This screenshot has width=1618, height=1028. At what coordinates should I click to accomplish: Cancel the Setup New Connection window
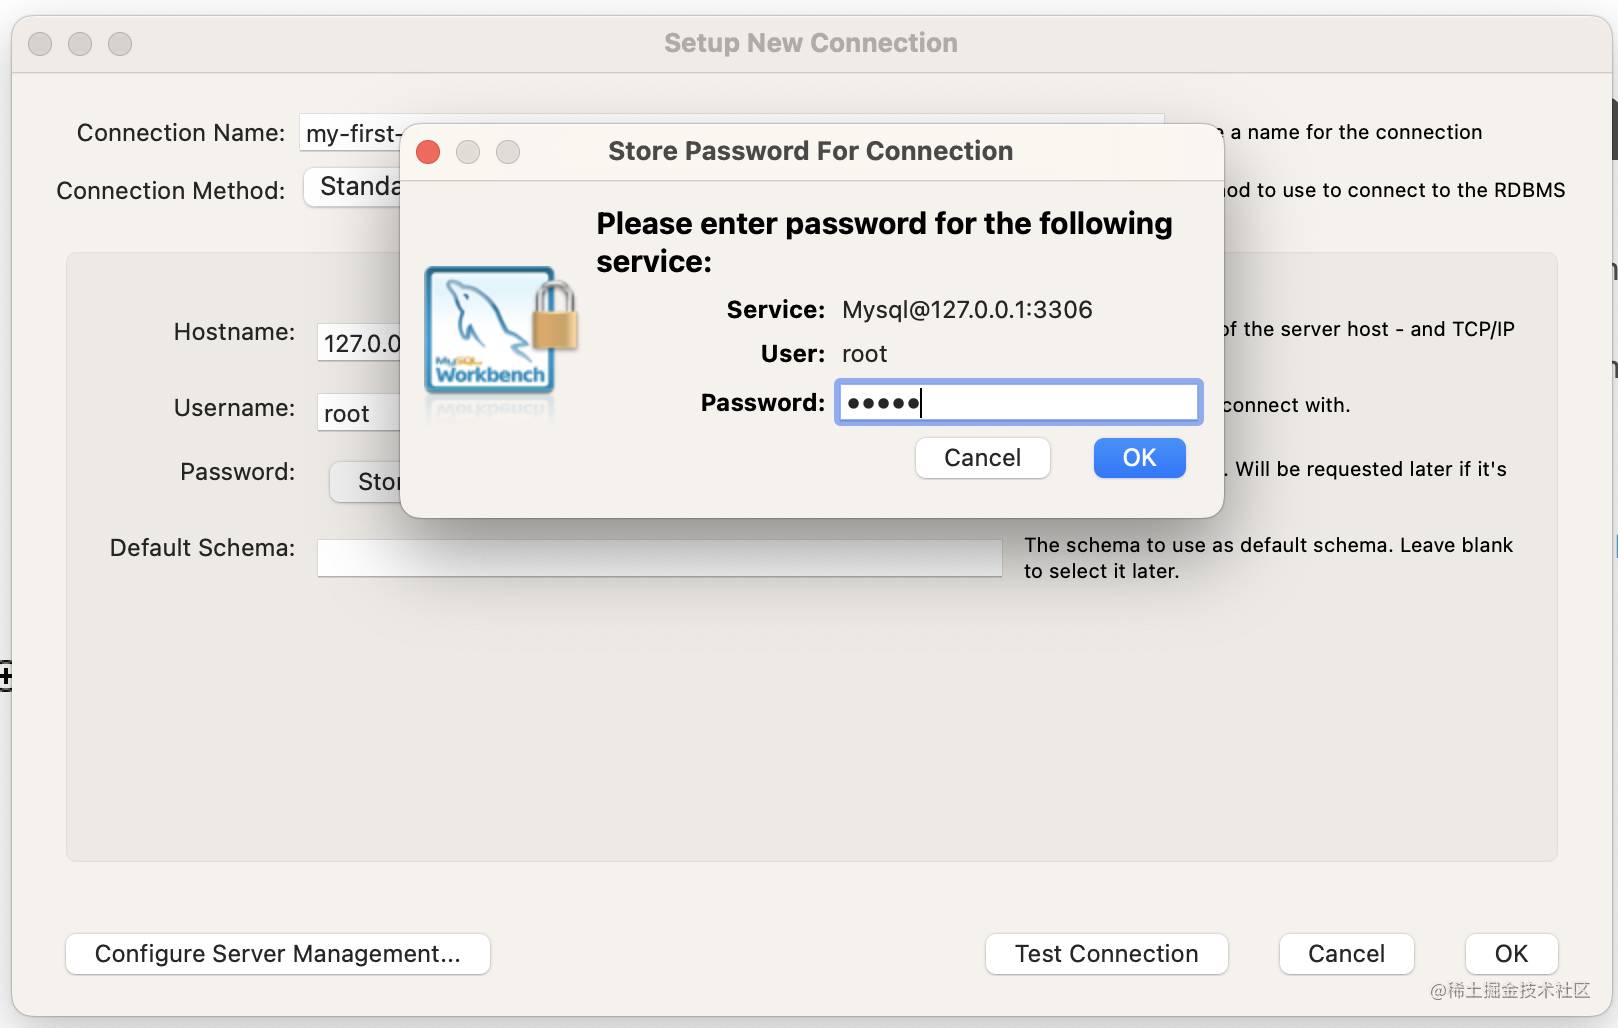tap(1346, 954)
